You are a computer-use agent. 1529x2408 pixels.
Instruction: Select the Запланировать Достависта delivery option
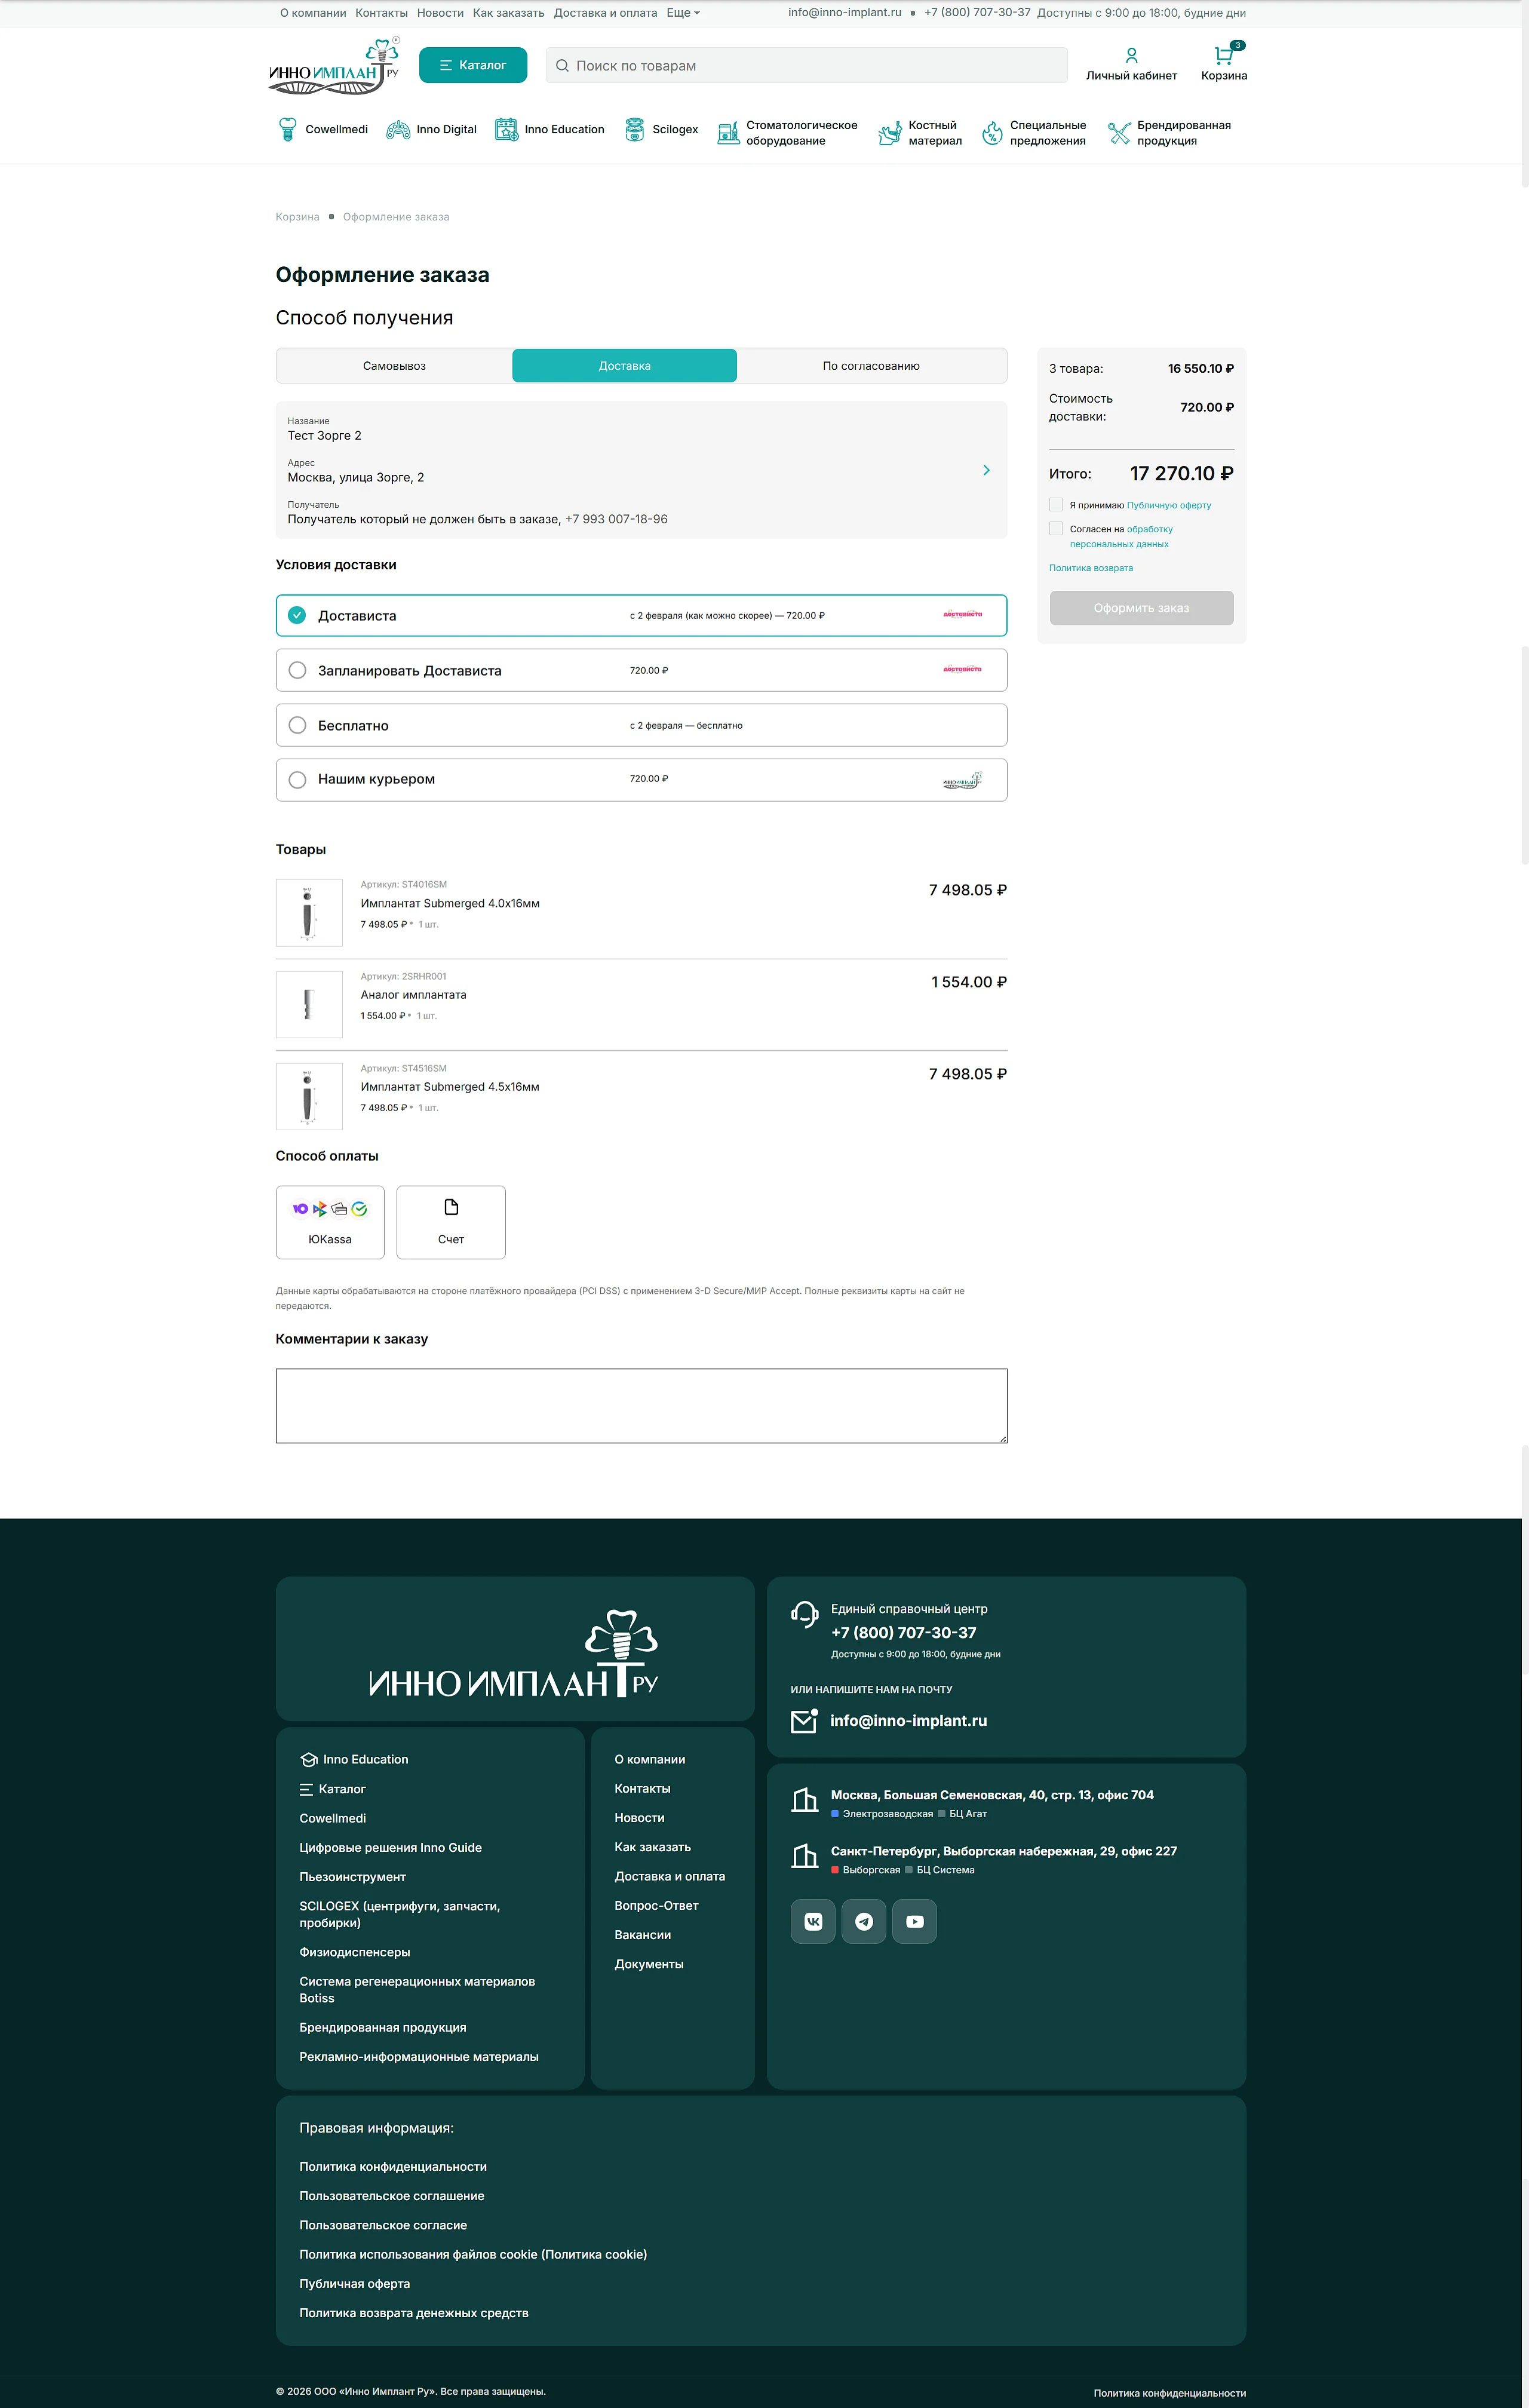[641, 670]
